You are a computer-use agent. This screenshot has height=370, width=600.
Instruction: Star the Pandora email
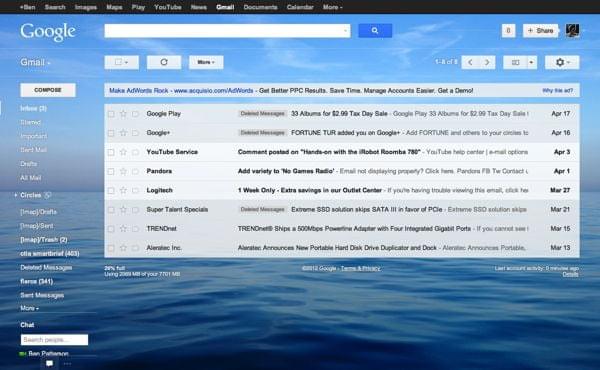click(123, 171)
